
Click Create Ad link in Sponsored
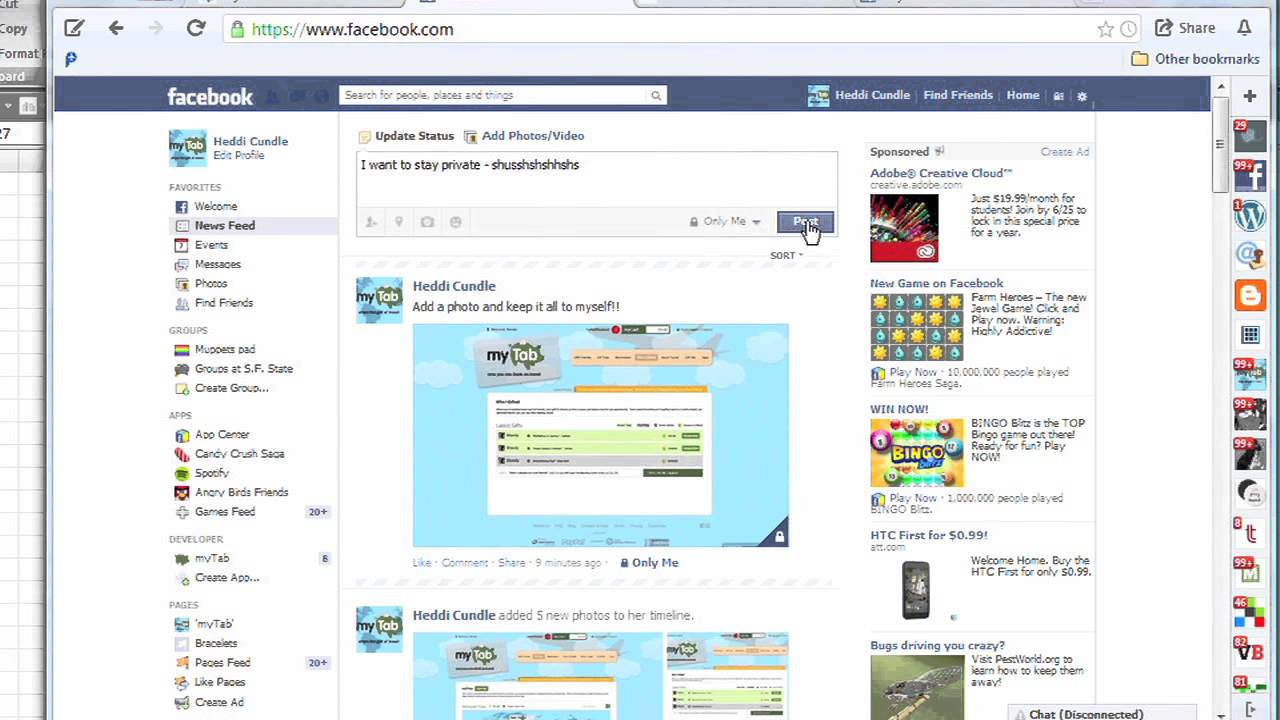point(1065,152)
